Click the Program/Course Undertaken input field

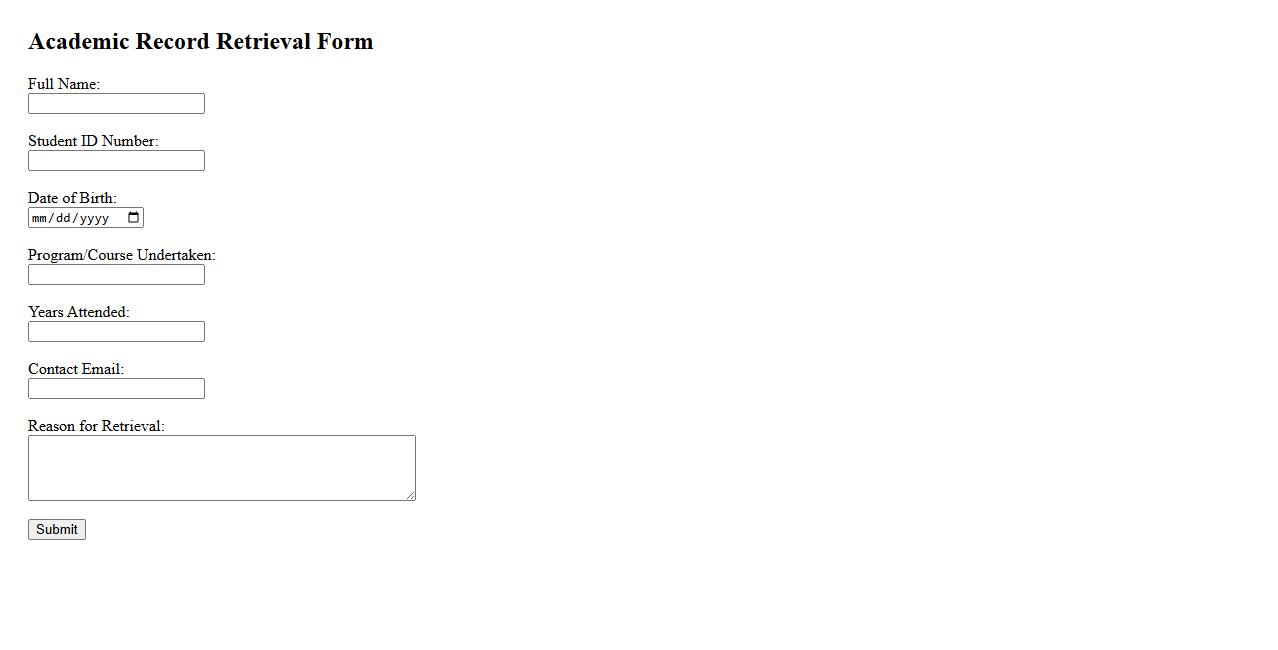[116, 275]
